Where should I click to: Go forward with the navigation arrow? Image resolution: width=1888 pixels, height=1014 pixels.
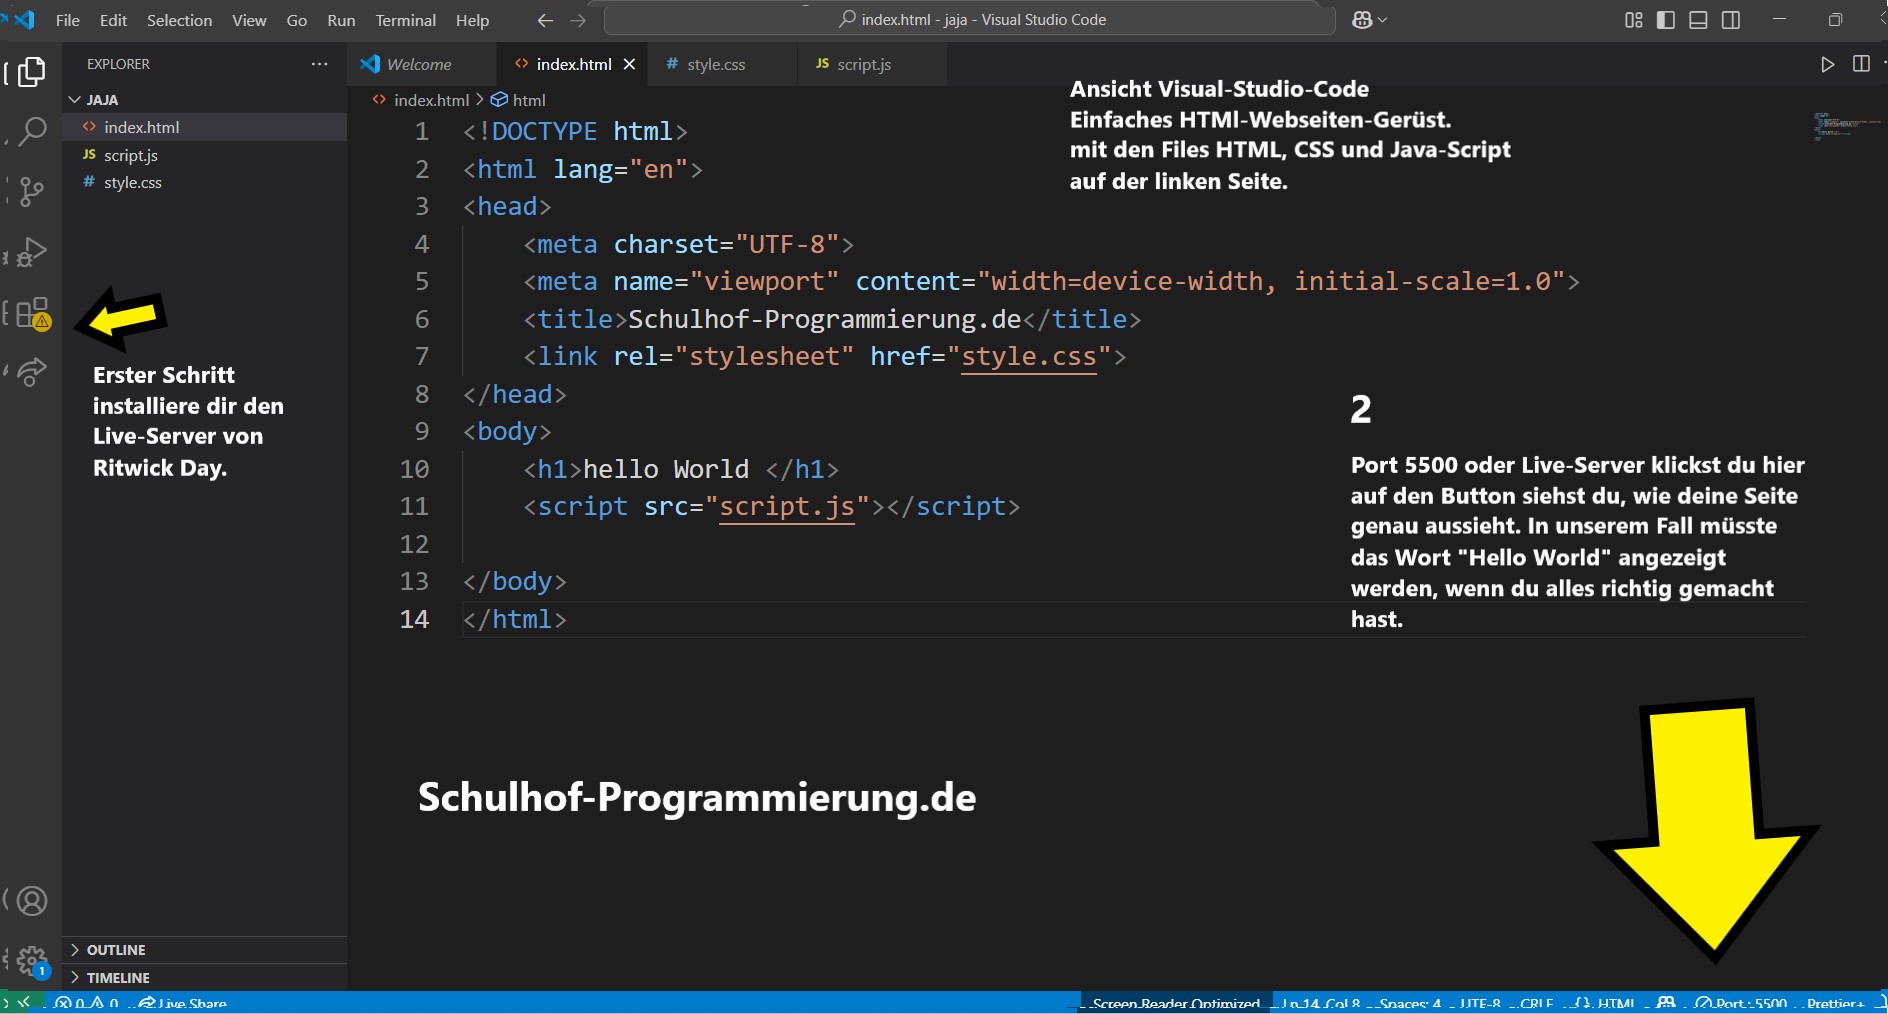tap(578, 20)
